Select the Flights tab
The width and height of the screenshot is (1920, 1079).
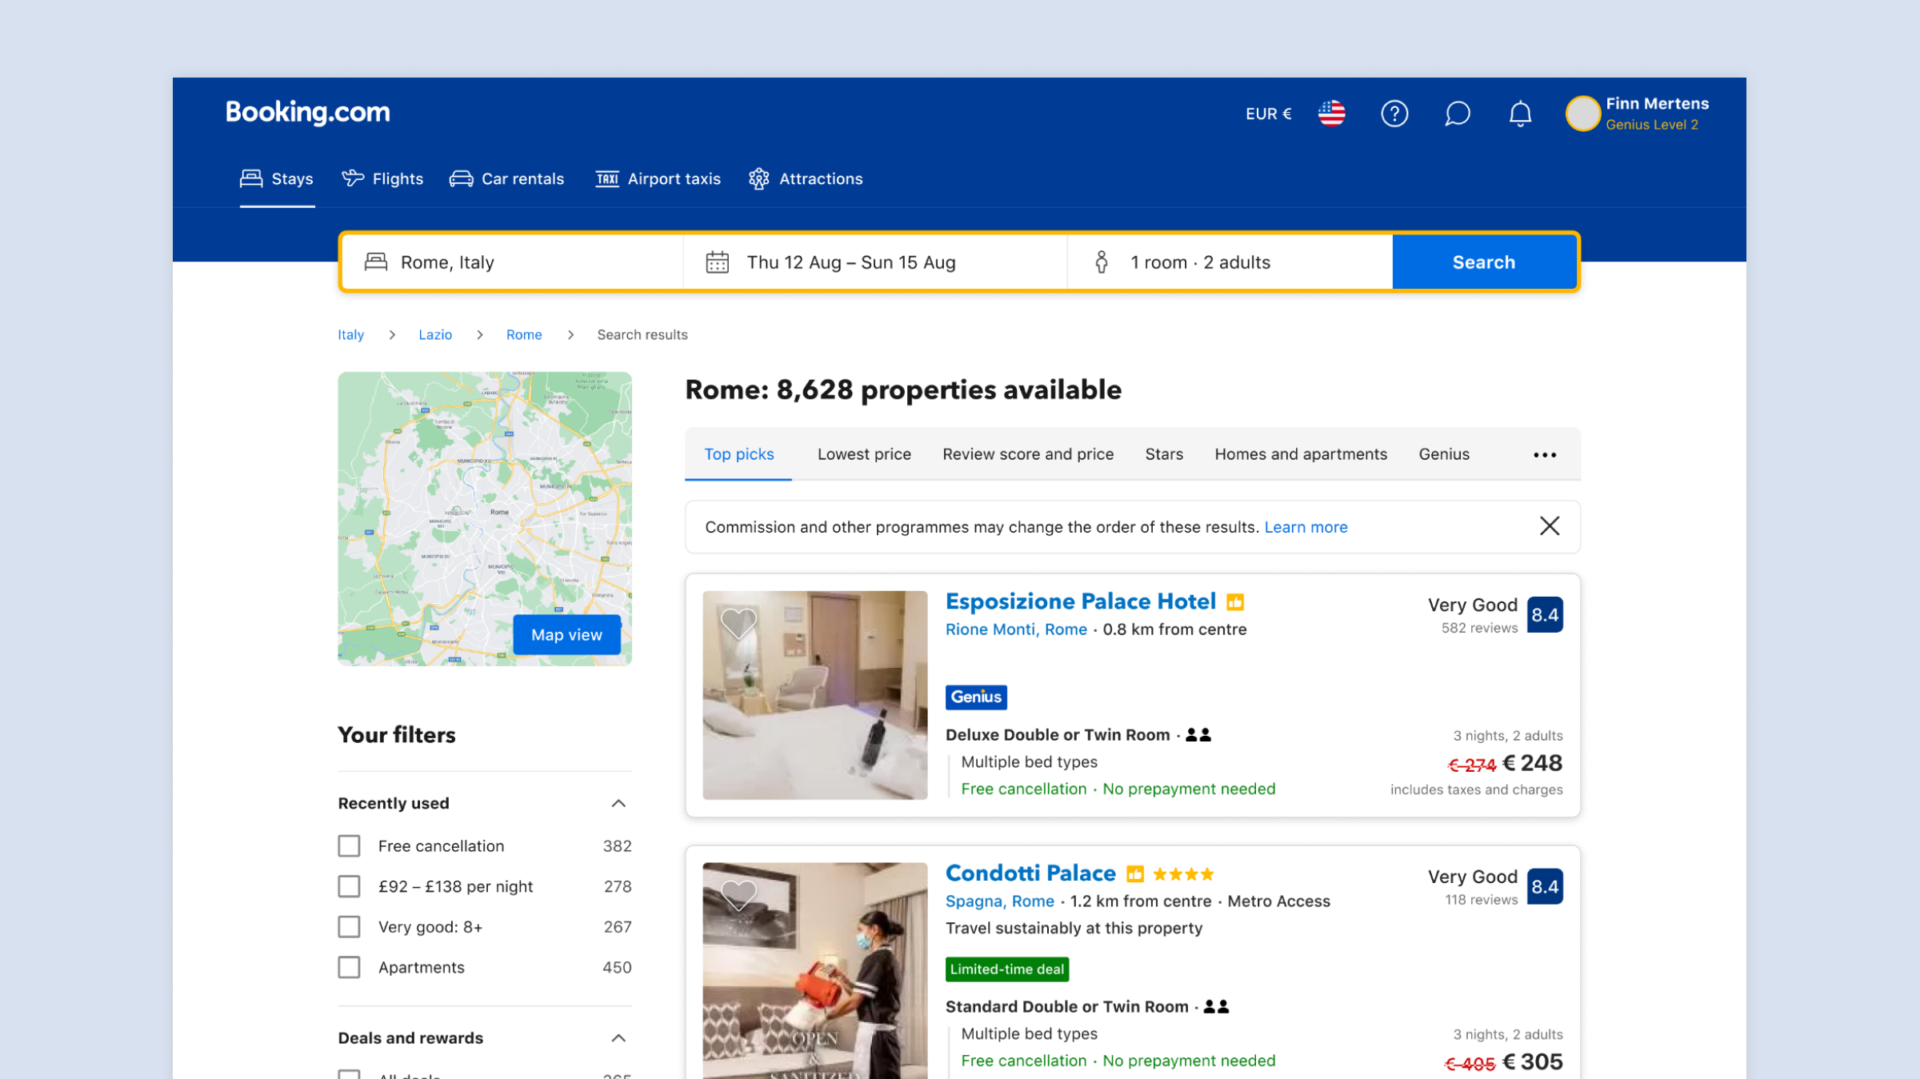click(x=382, y=179)
